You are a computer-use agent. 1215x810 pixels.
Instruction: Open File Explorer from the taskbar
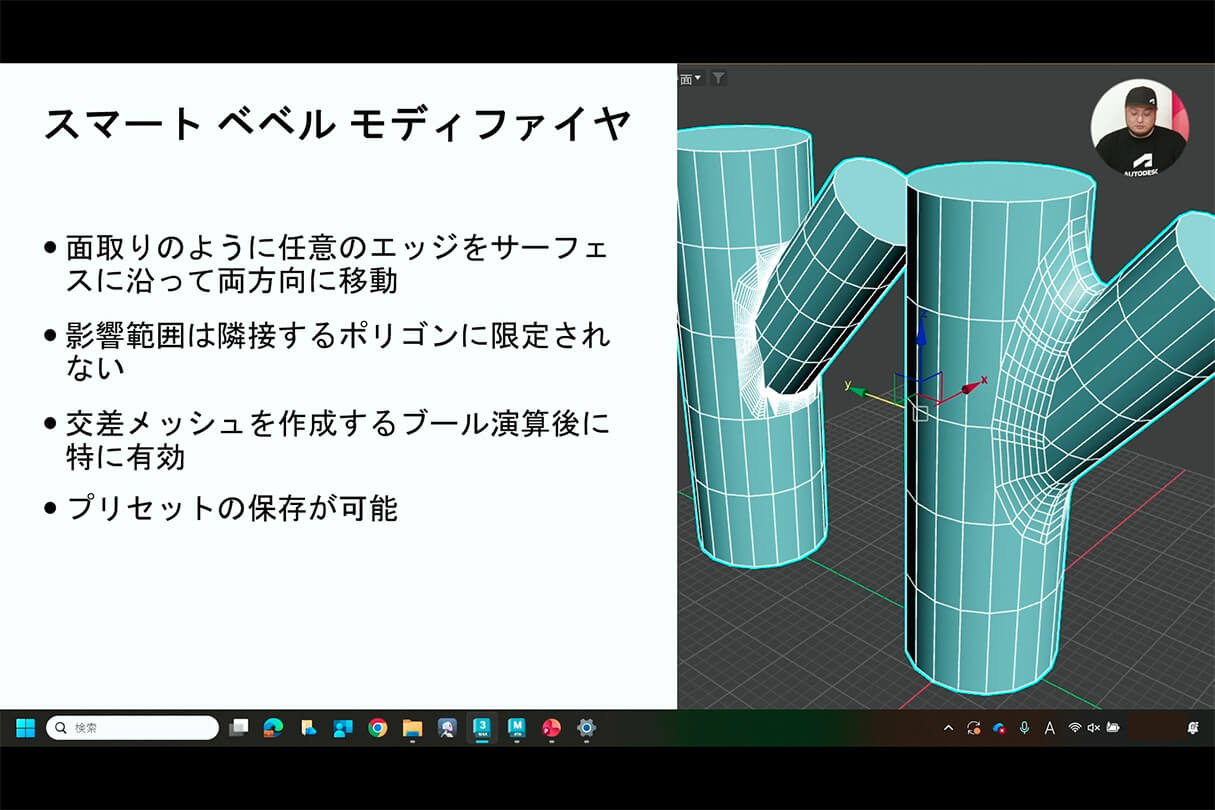(412, 728)
